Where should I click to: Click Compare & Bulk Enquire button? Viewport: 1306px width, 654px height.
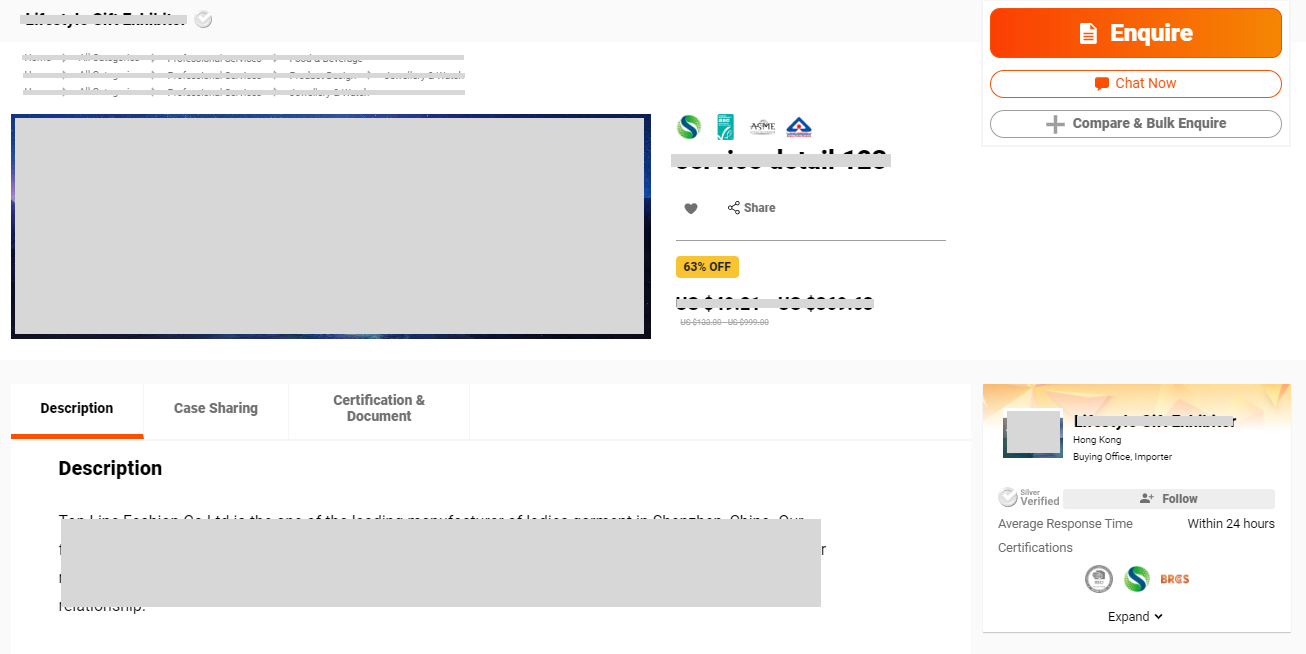(1135, 124)
